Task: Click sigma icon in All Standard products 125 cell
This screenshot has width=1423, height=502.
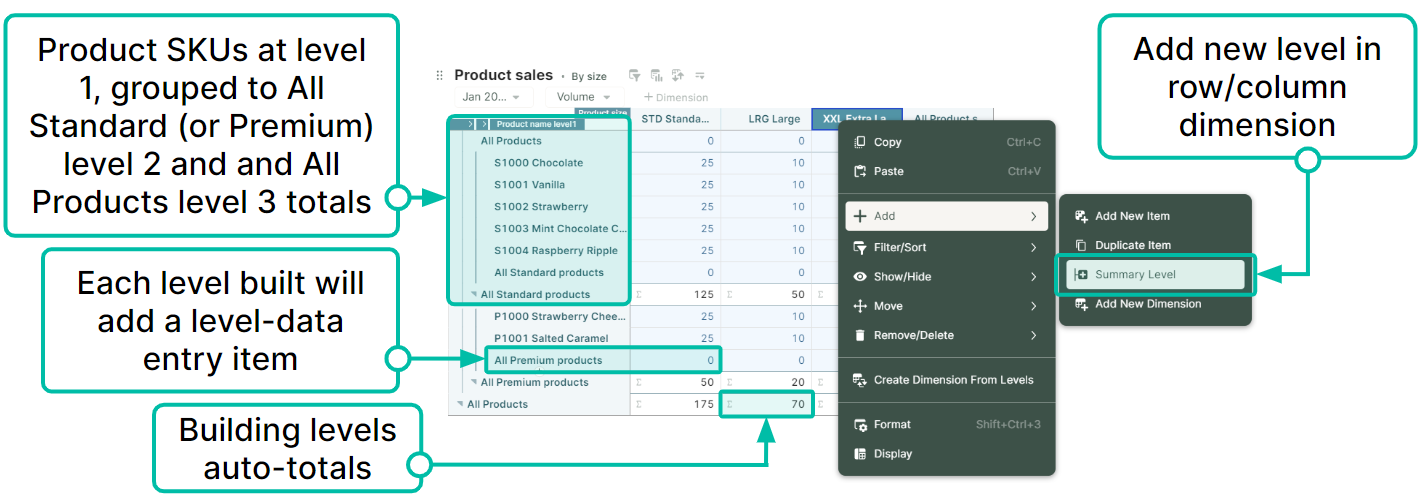Action: pos(639,295)
